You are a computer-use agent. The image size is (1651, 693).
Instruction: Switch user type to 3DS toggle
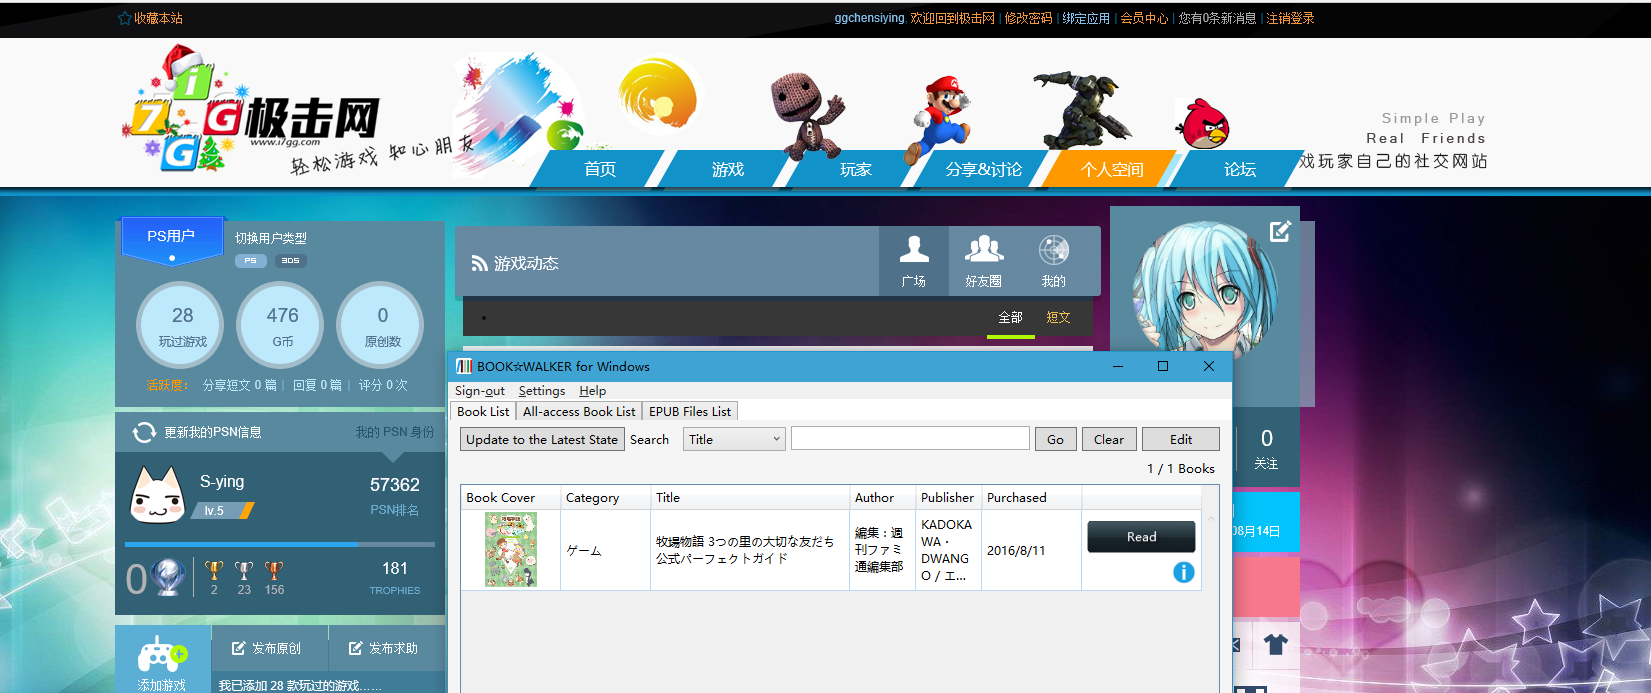tap(291, 261)
